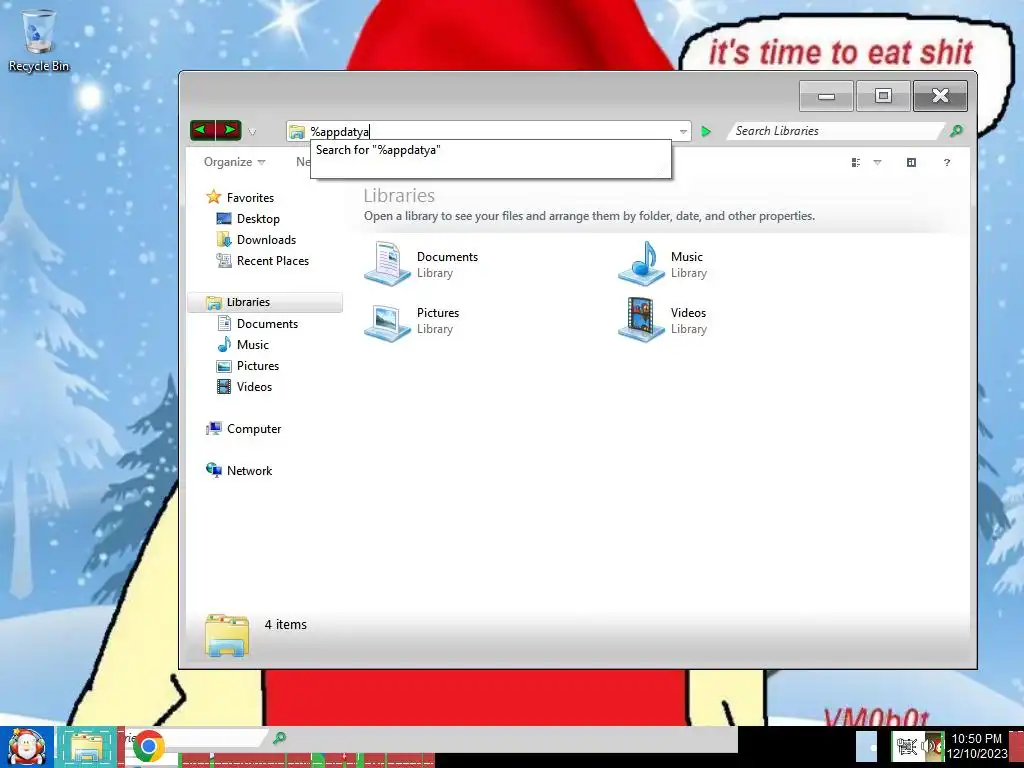Click the Downloads folder icon in the sidebar
The width and height of the screenshot is (1024, 768).
tap(223, 239)
